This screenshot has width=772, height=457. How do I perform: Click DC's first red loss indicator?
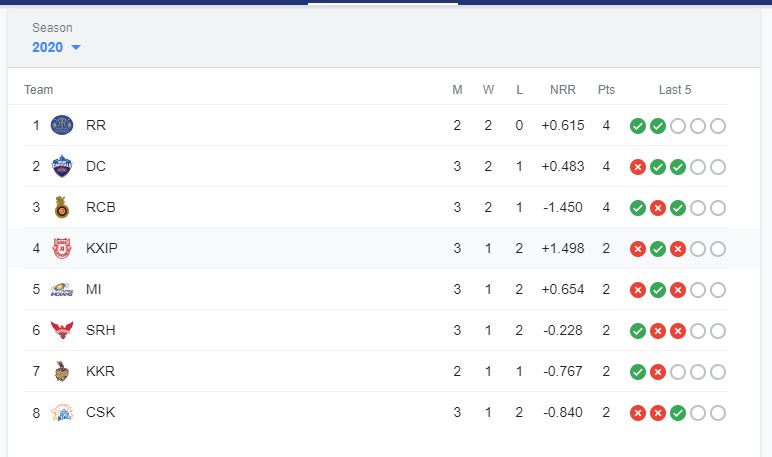(x=637, y=167)
